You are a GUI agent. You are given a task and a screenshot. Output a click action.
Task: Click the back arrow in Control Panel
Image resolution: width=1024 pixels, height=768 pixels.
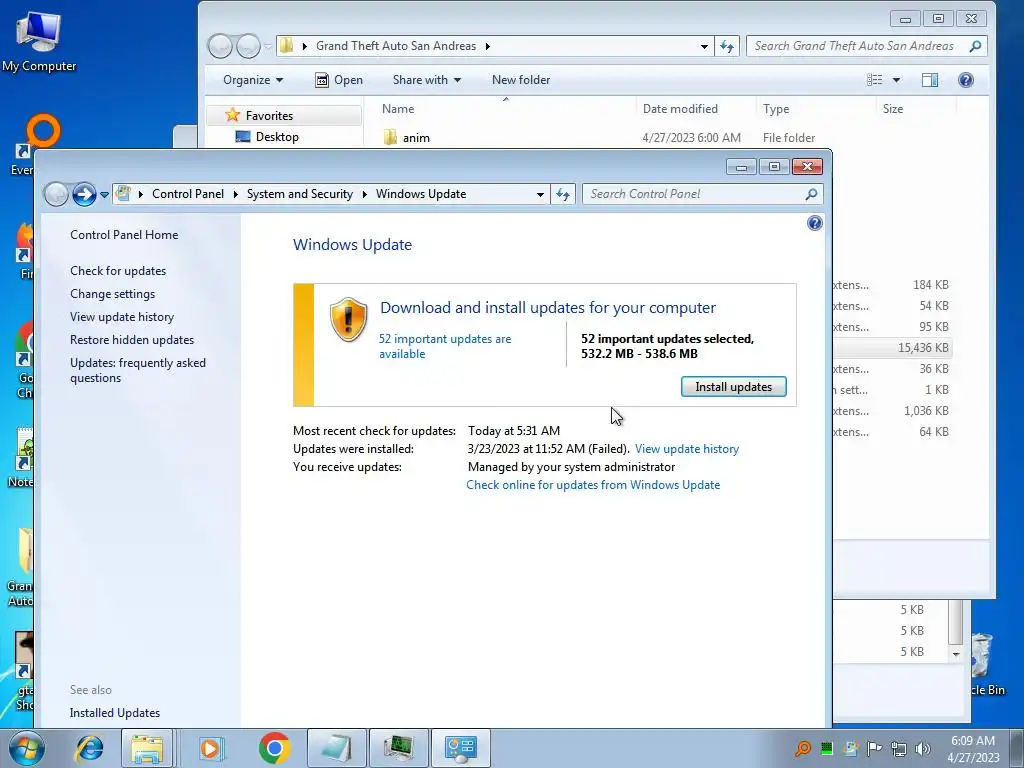point(56,194)
